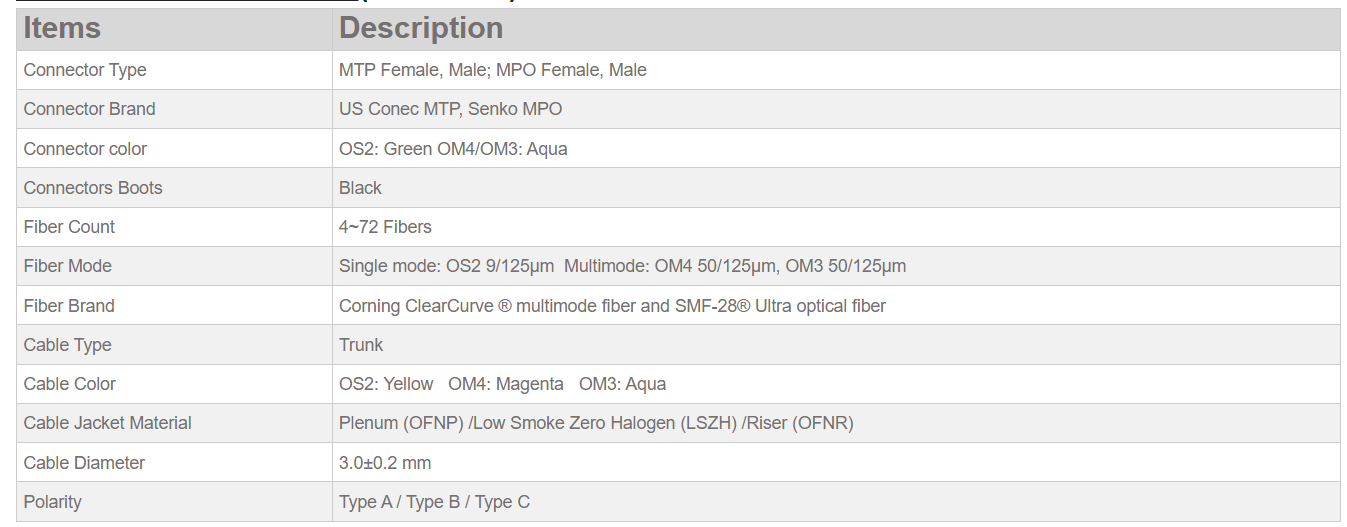1347x527 pixels.
Task: Click the Corning ClearCurve fiber brand description
Action: click(612, 306)
